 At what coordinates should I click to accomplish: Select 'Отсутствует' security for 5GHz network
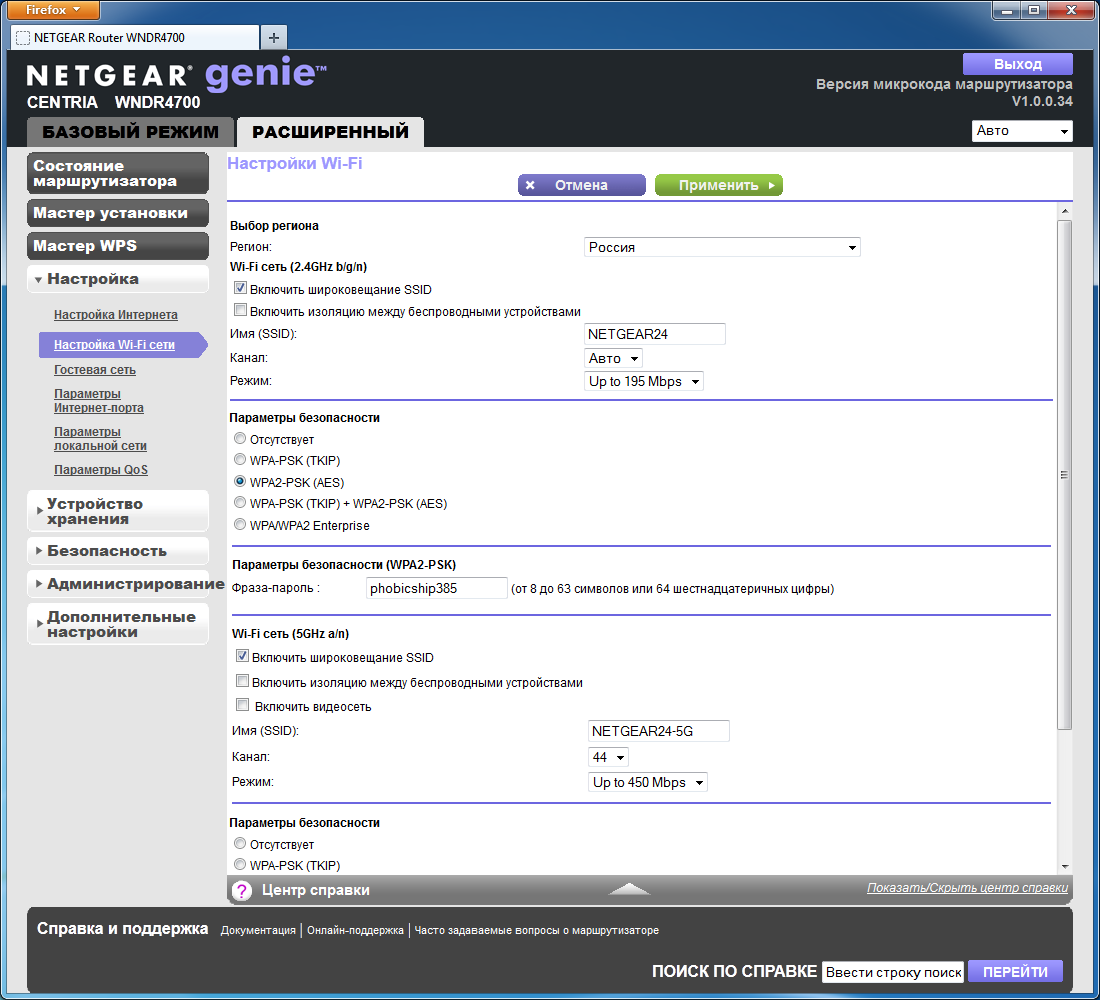[240, 844]
